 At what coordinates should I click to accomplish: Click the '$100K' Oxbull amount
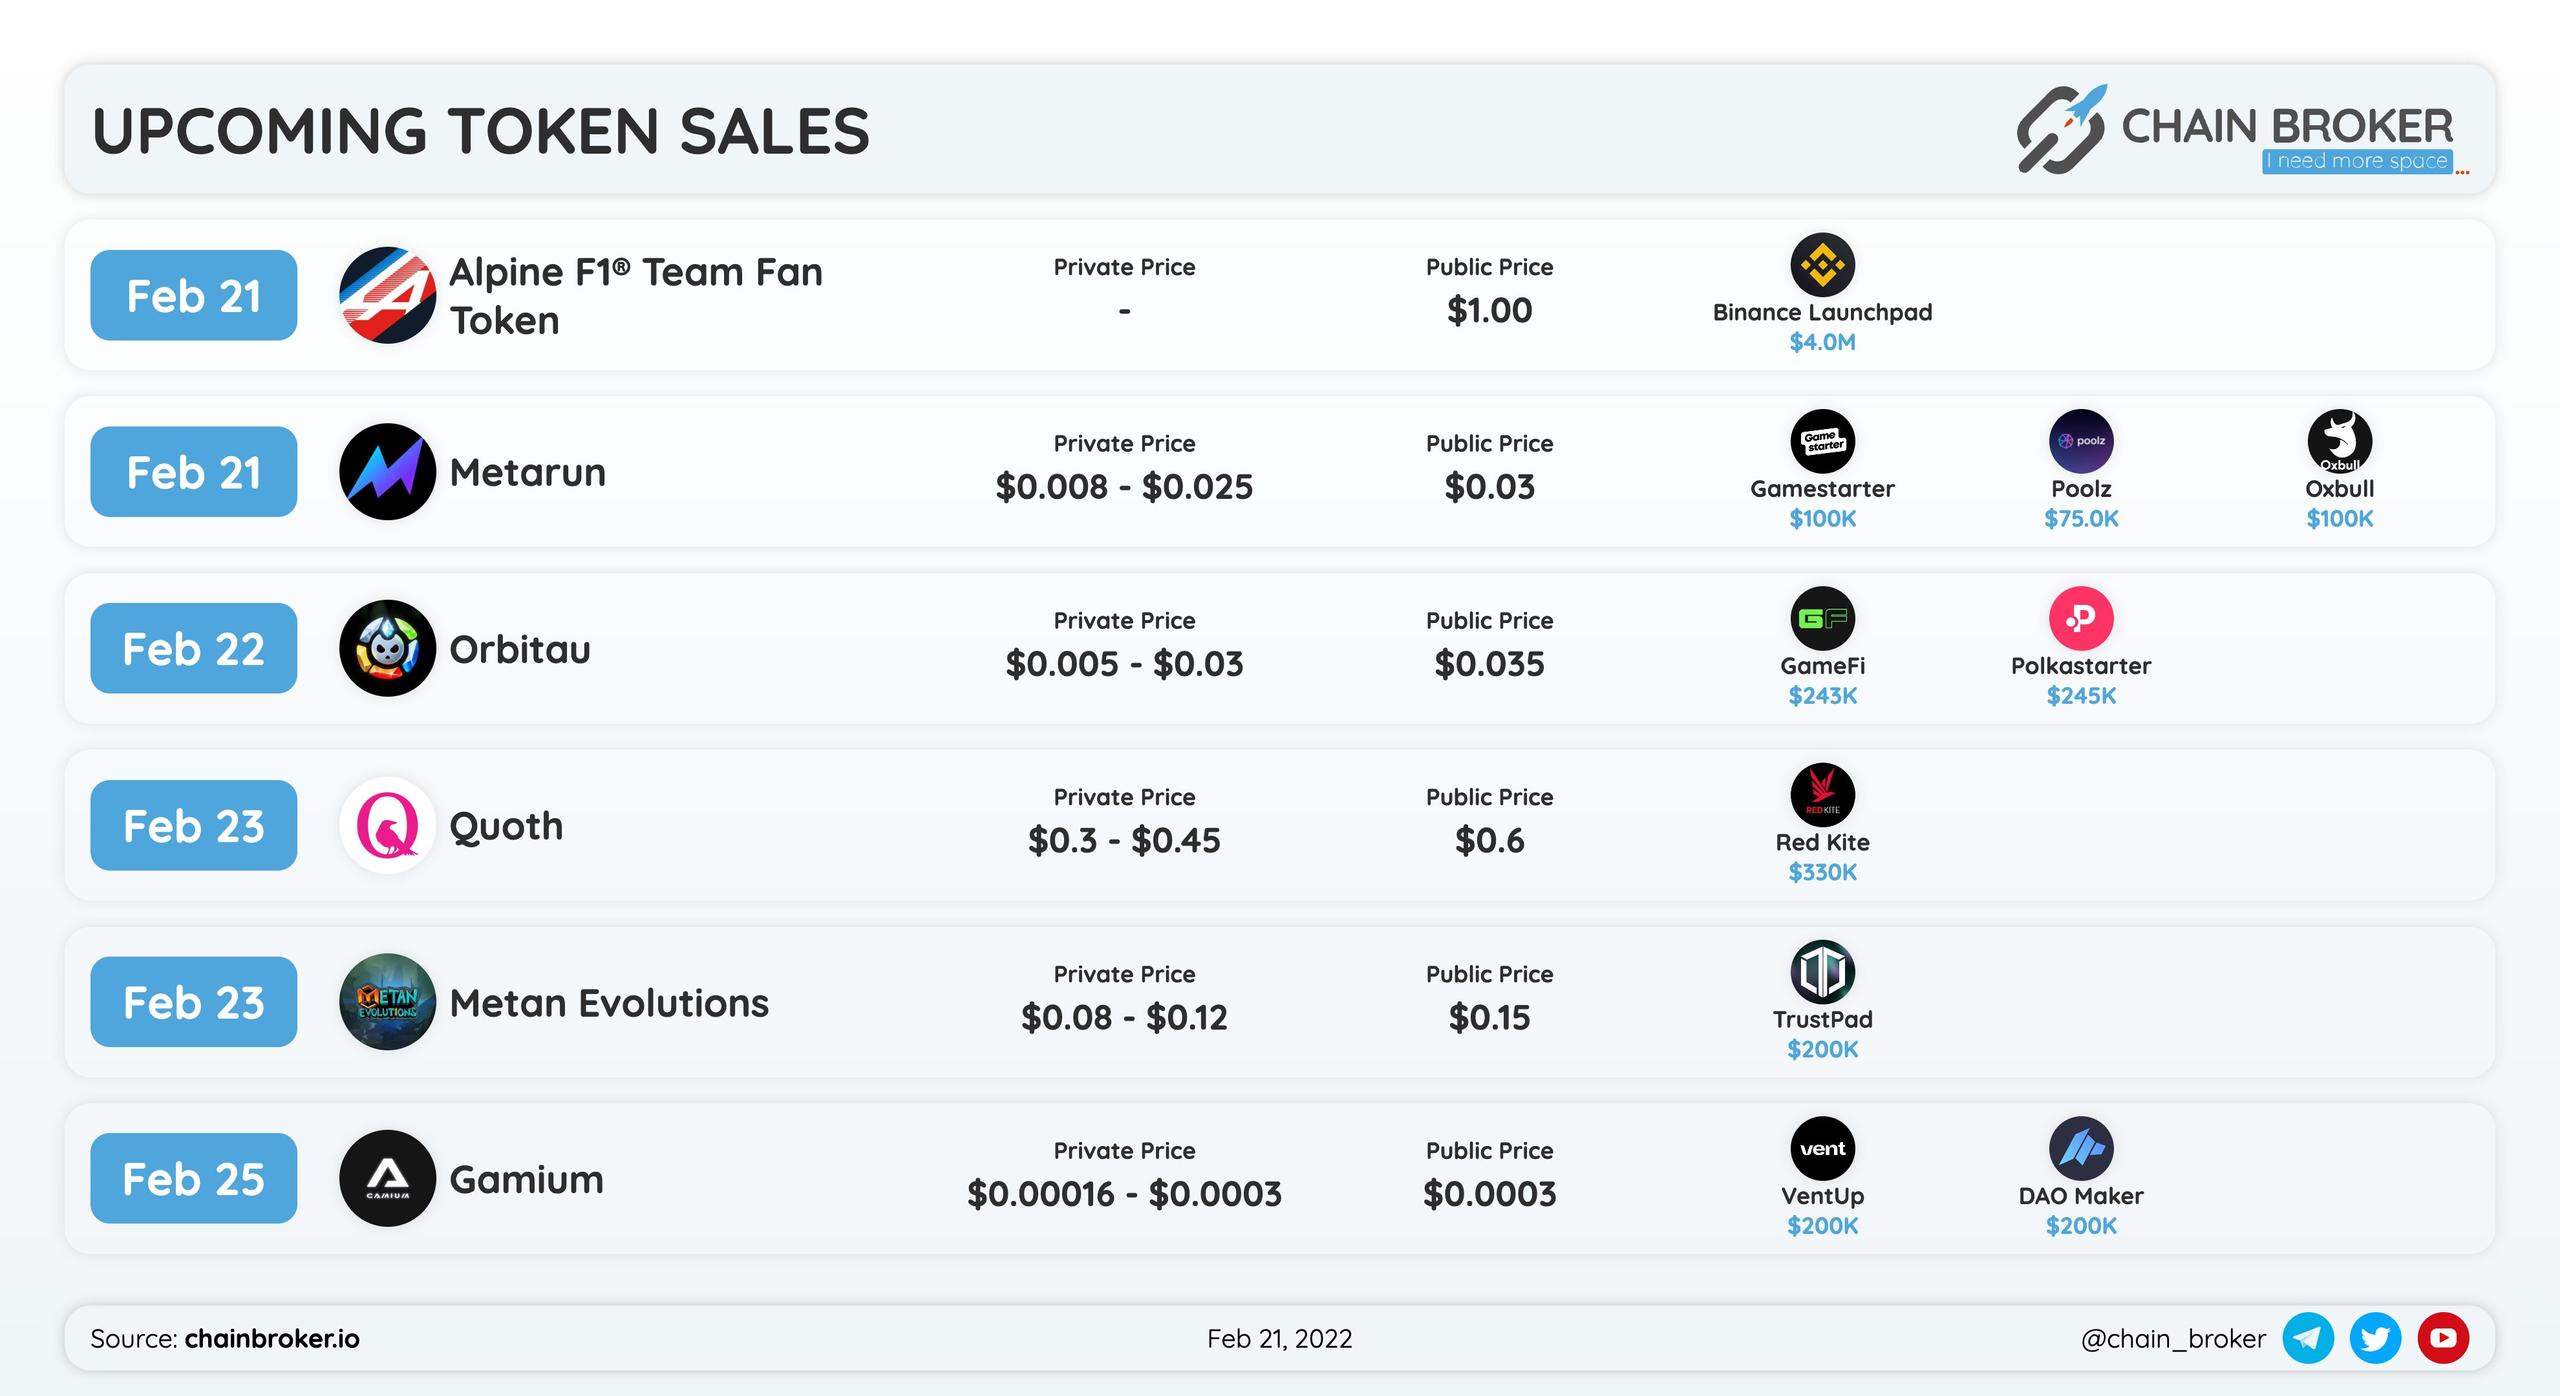pos(2340,519)
